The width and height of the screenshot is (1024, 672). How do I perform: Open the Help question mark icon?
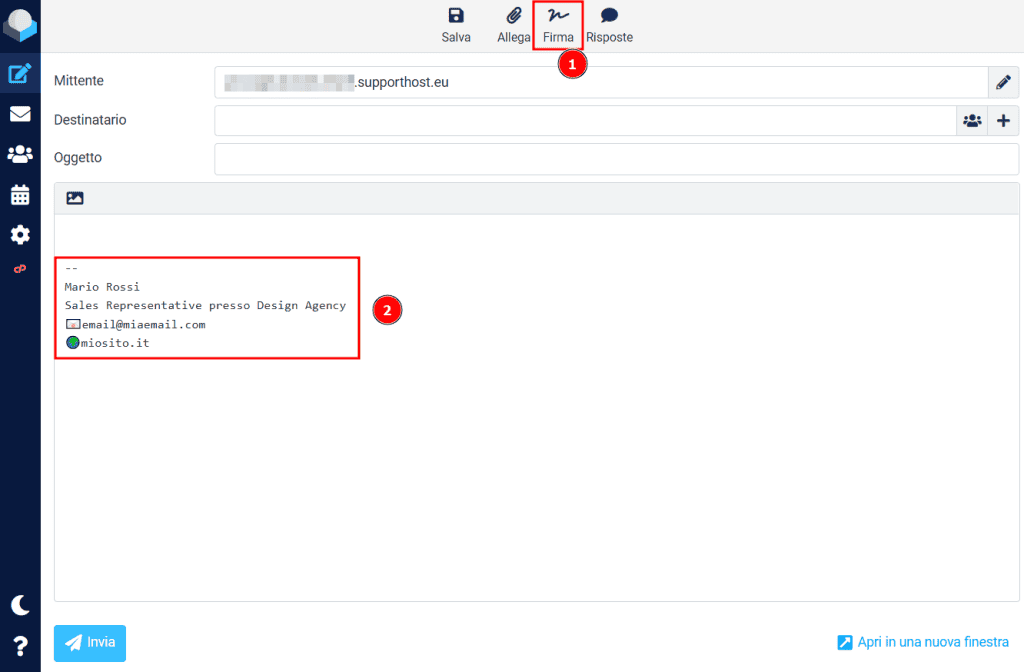click(20, 647)
